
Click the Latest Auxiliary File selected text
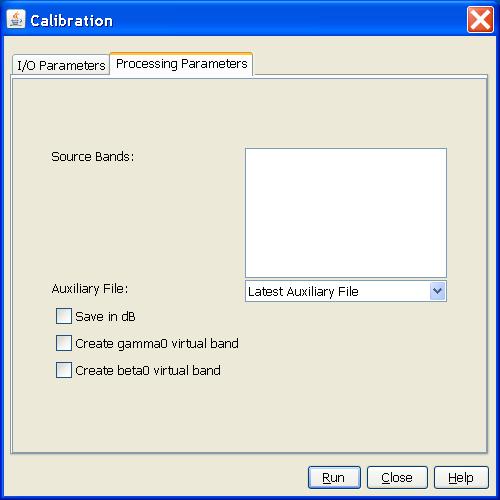point(303,292)
